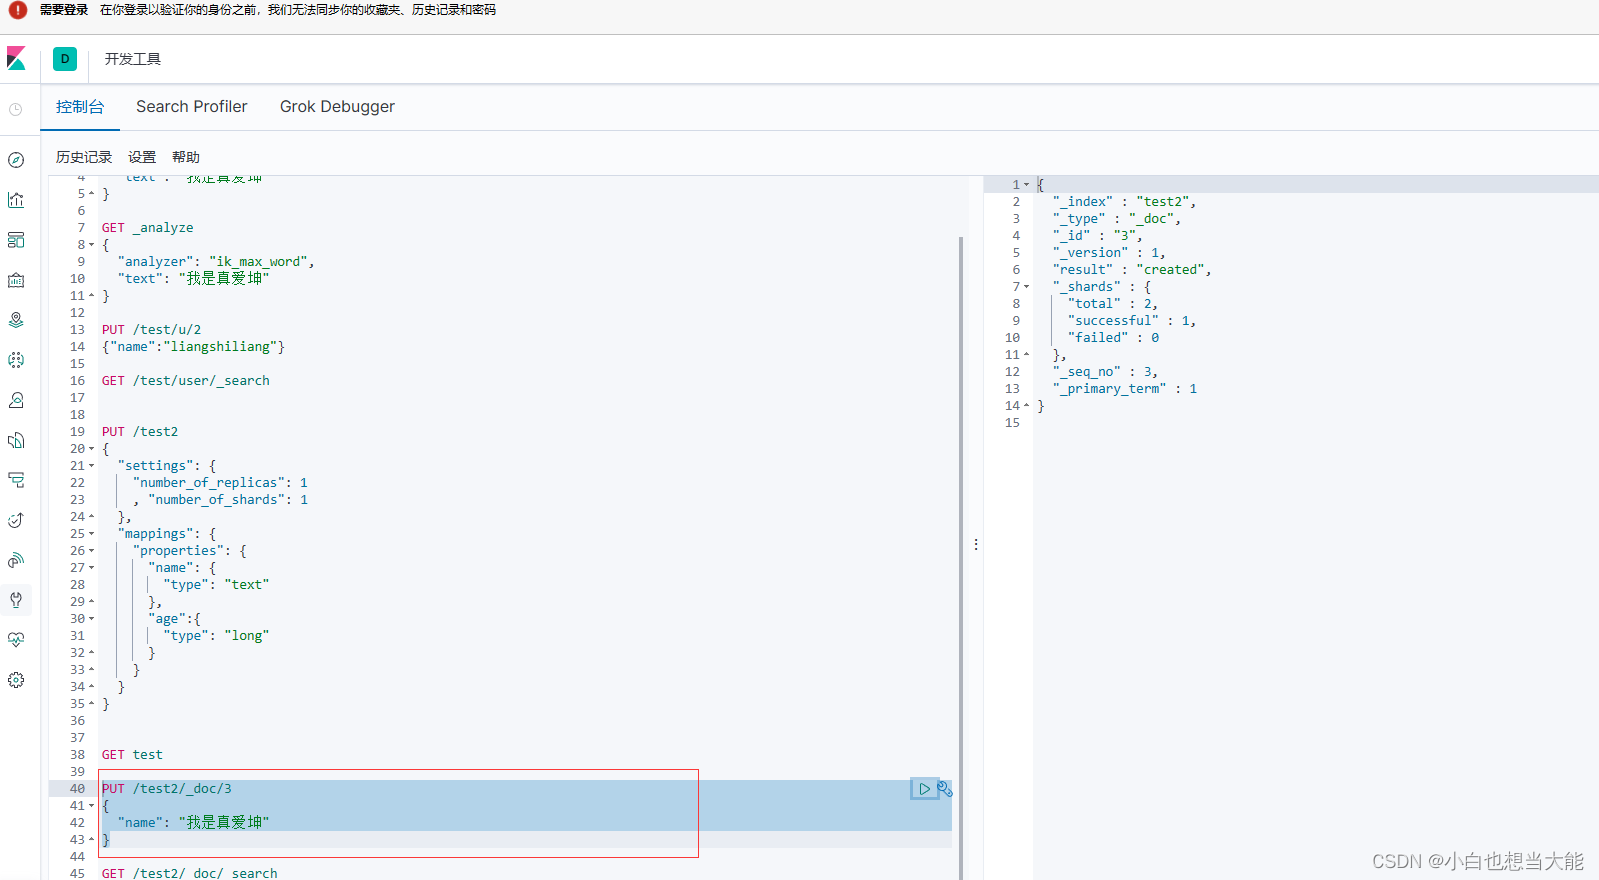Open Logs icon in sidebar
The width and height of the screenshot is (1599, 880).
(x=16, y=440)
